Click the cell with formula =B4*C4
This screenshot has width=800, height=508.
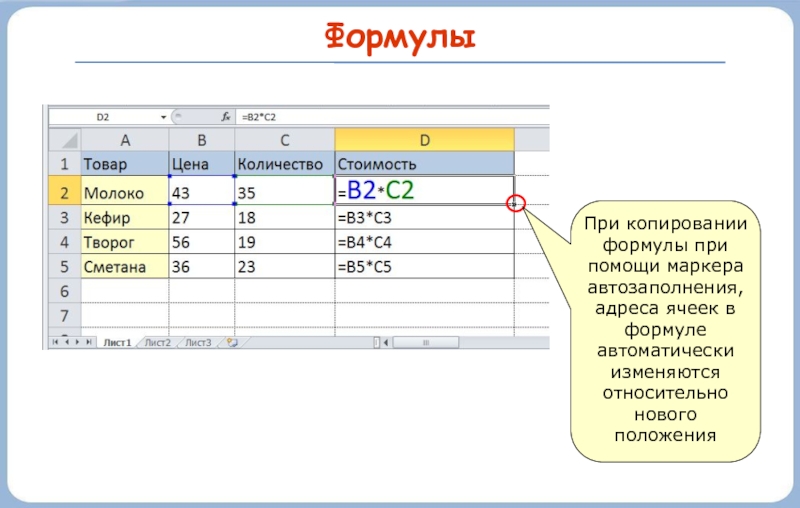point(424,242)
